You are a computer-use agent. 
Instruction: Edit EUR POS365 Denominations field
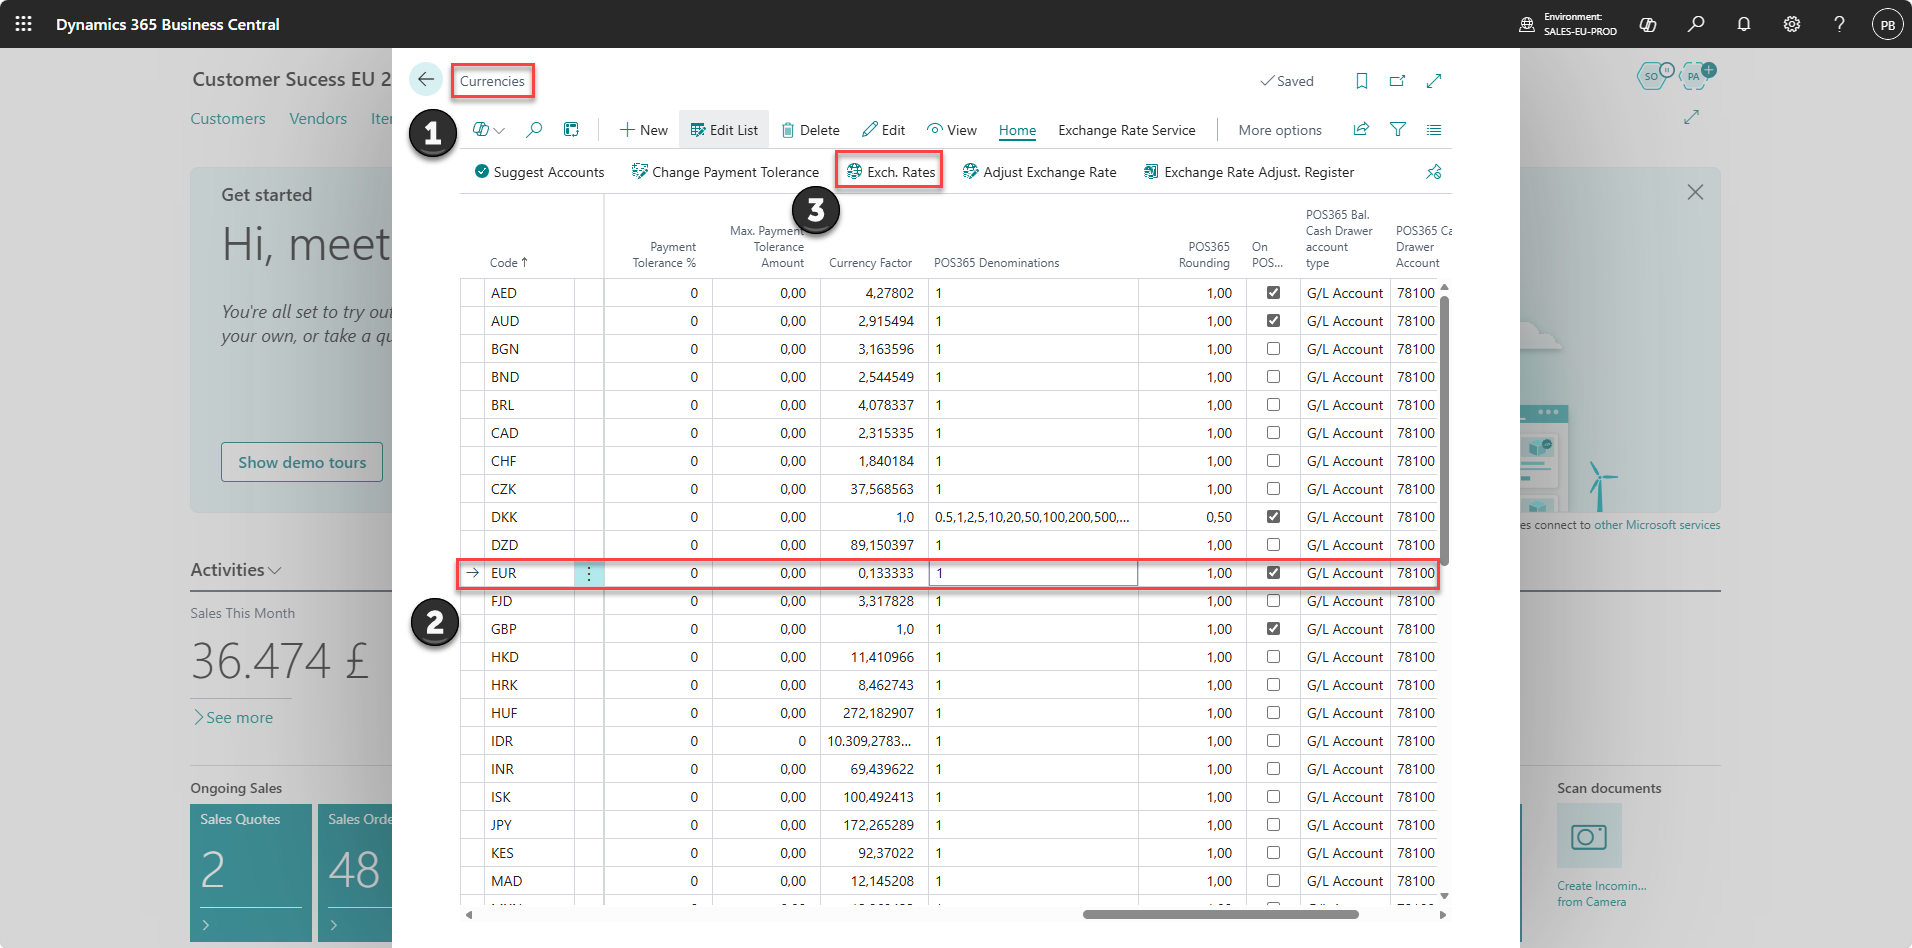tap(1033, 573)
